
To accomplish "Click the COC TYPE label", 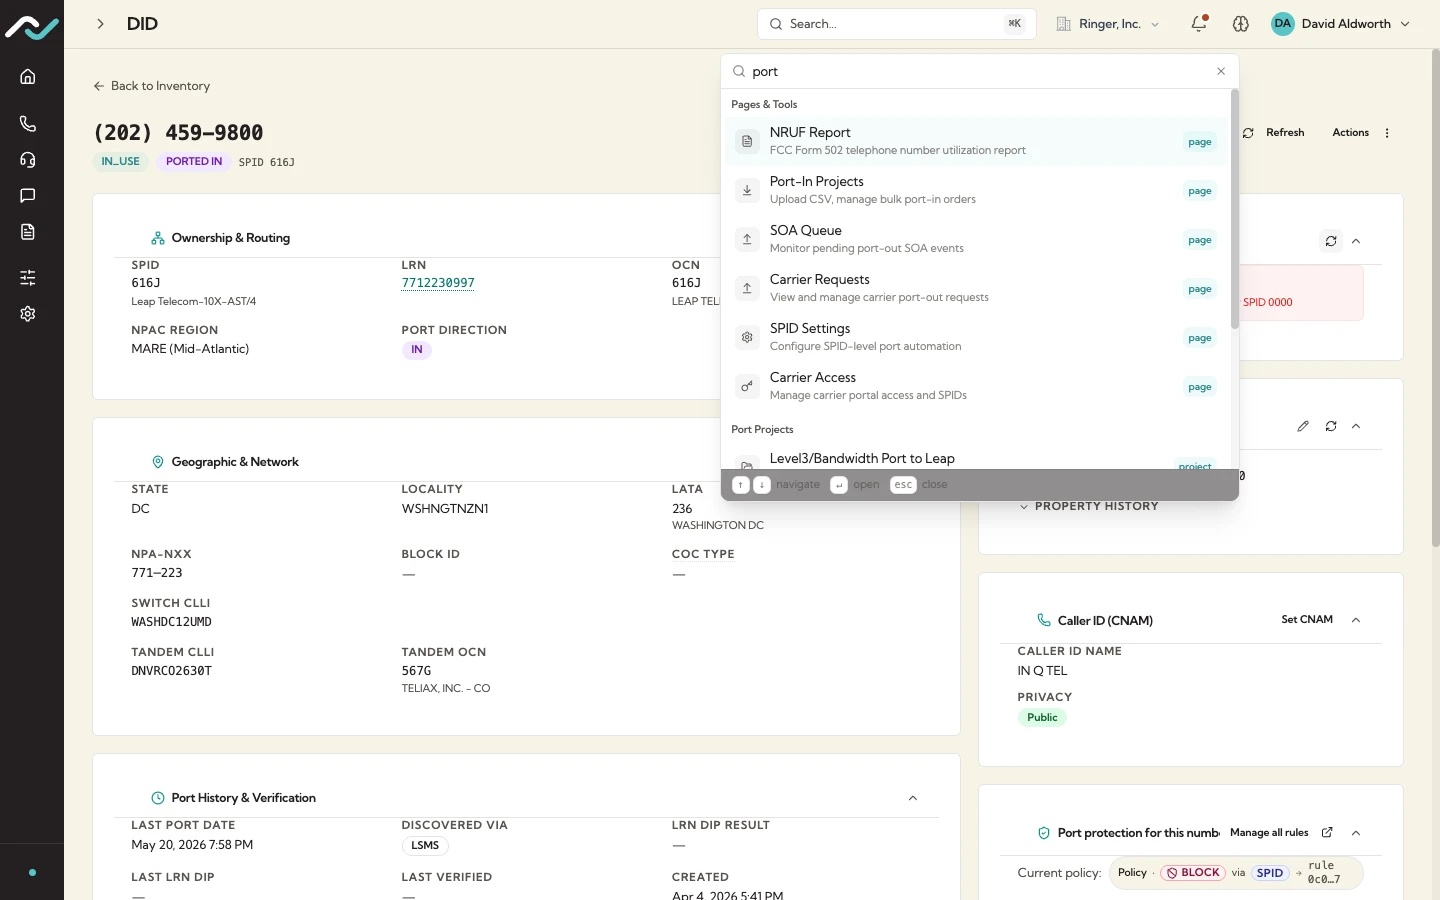I will tap(703, 554).
